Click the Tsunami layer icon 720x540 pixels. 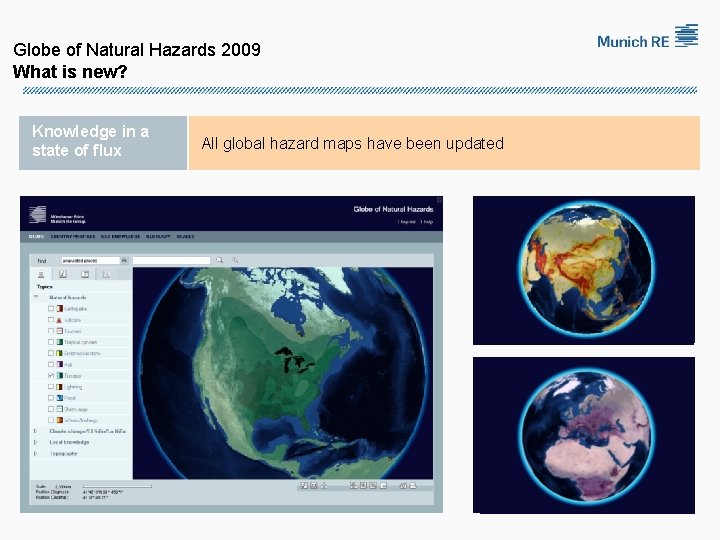[60, 331]
